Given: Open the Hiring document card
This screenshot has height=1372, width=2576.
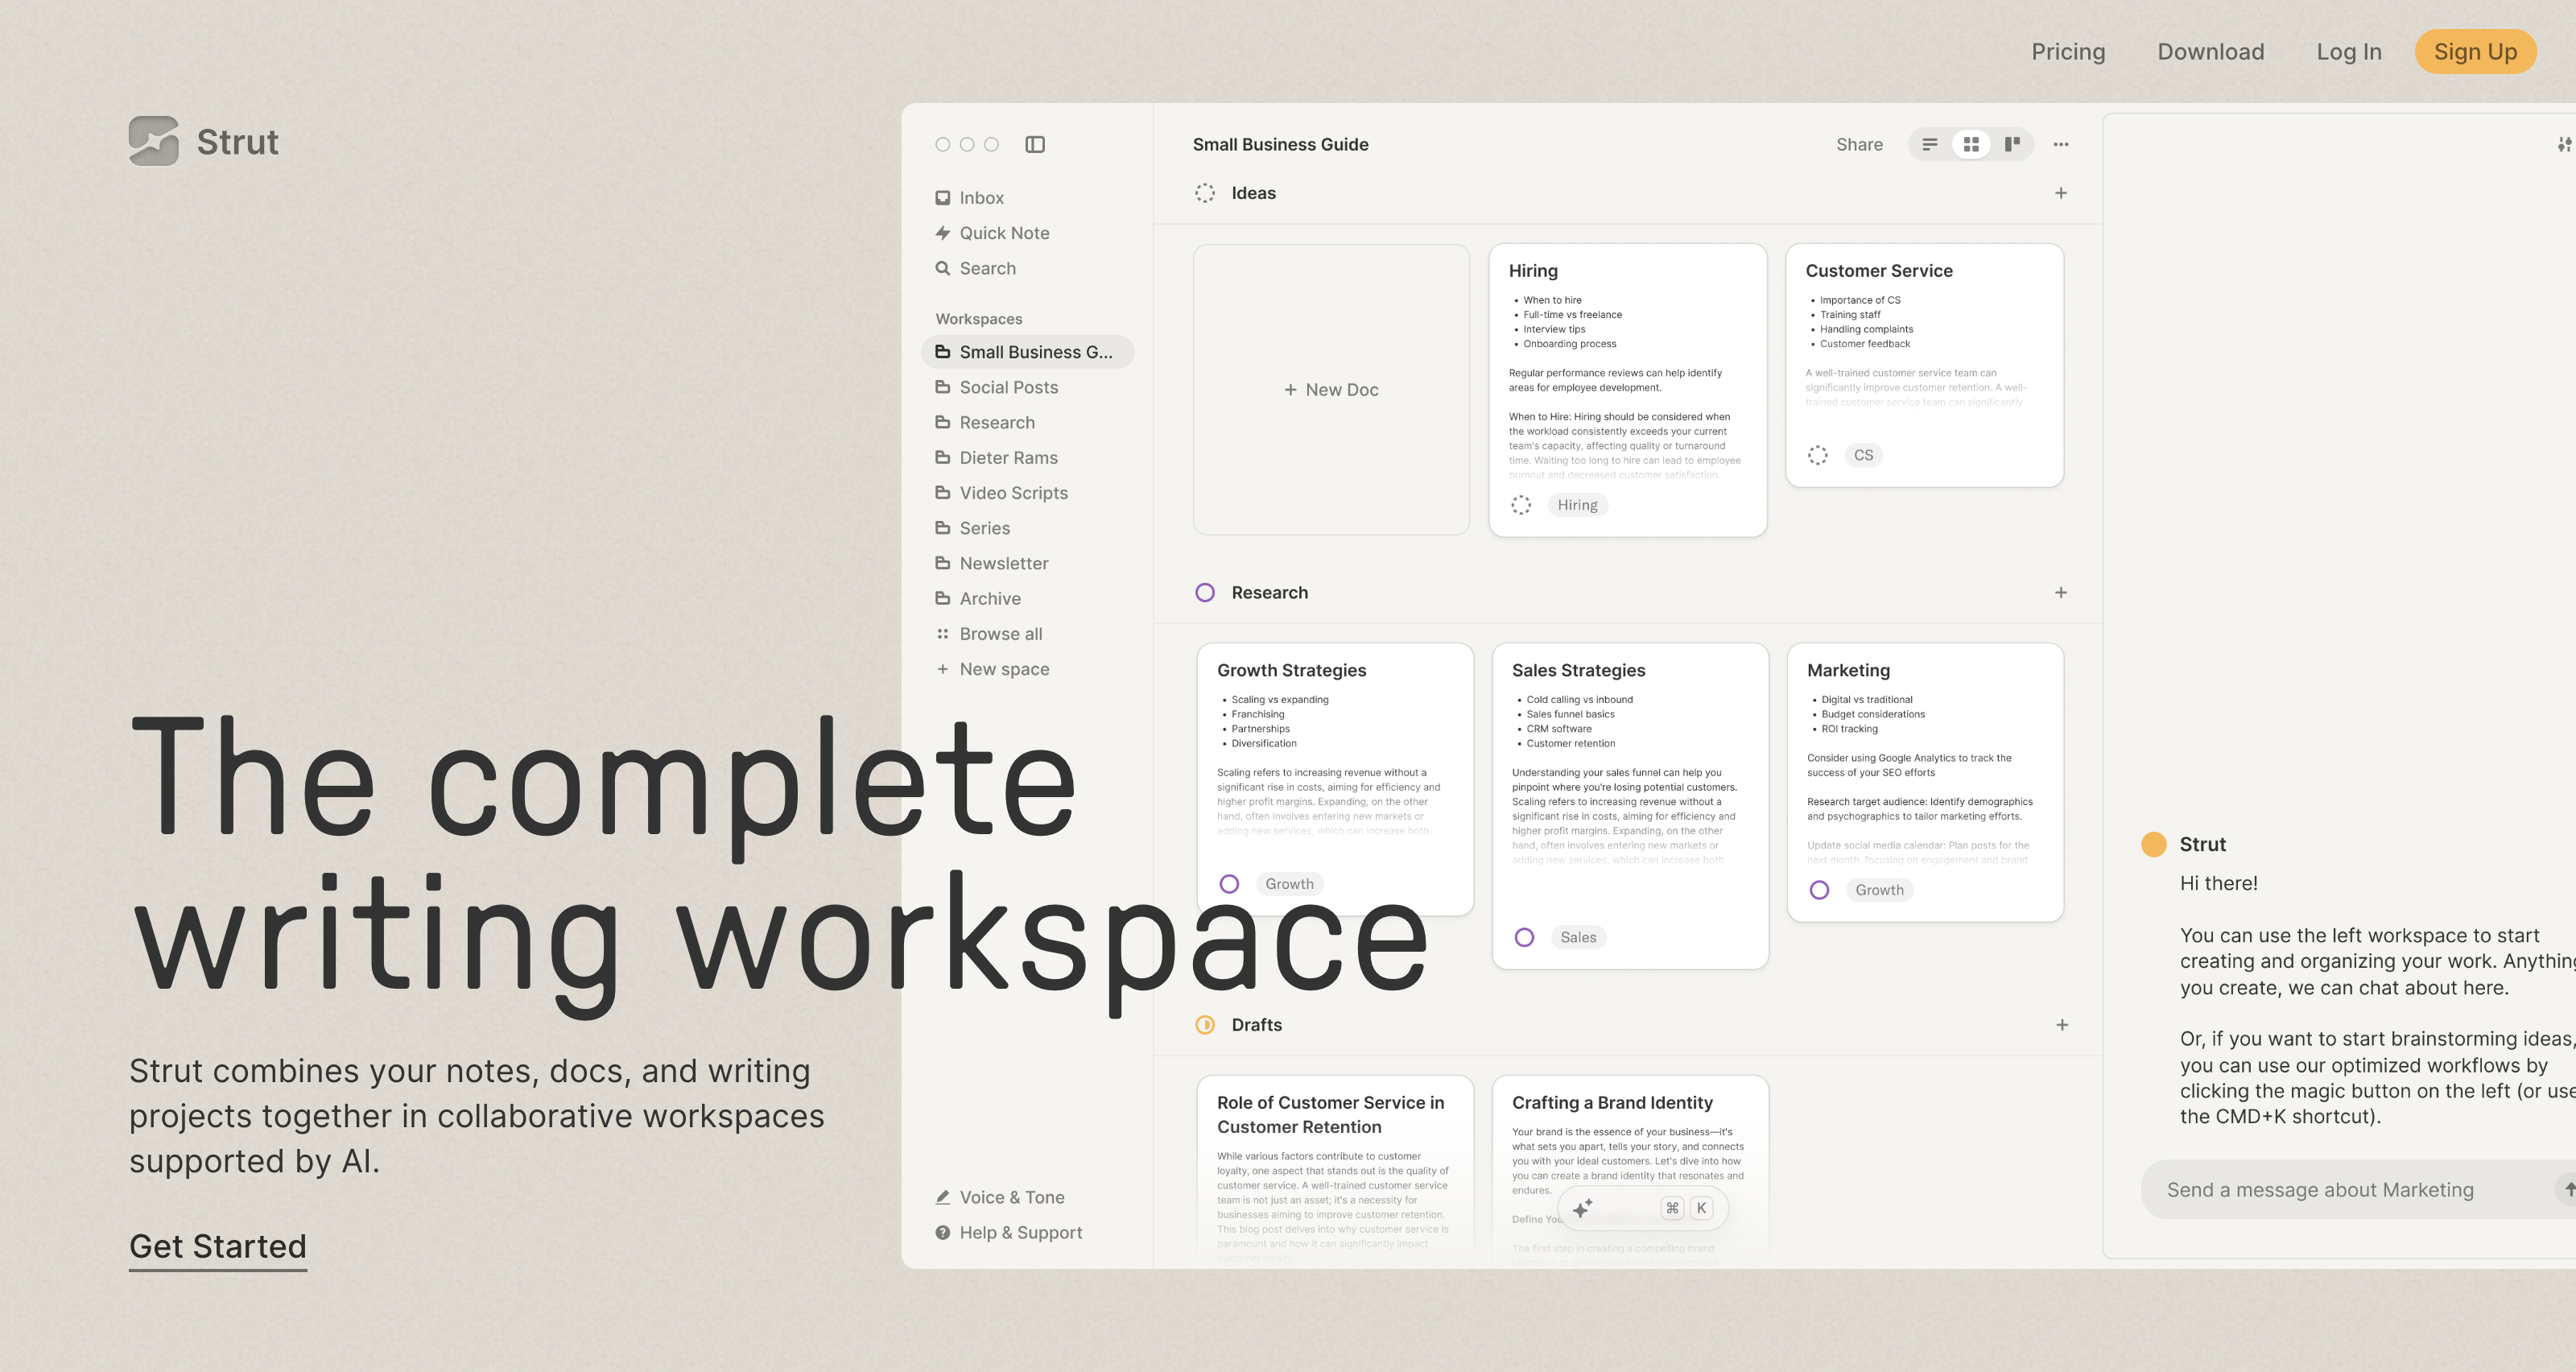Looking at the screenshot, I should pos(1627,389).
